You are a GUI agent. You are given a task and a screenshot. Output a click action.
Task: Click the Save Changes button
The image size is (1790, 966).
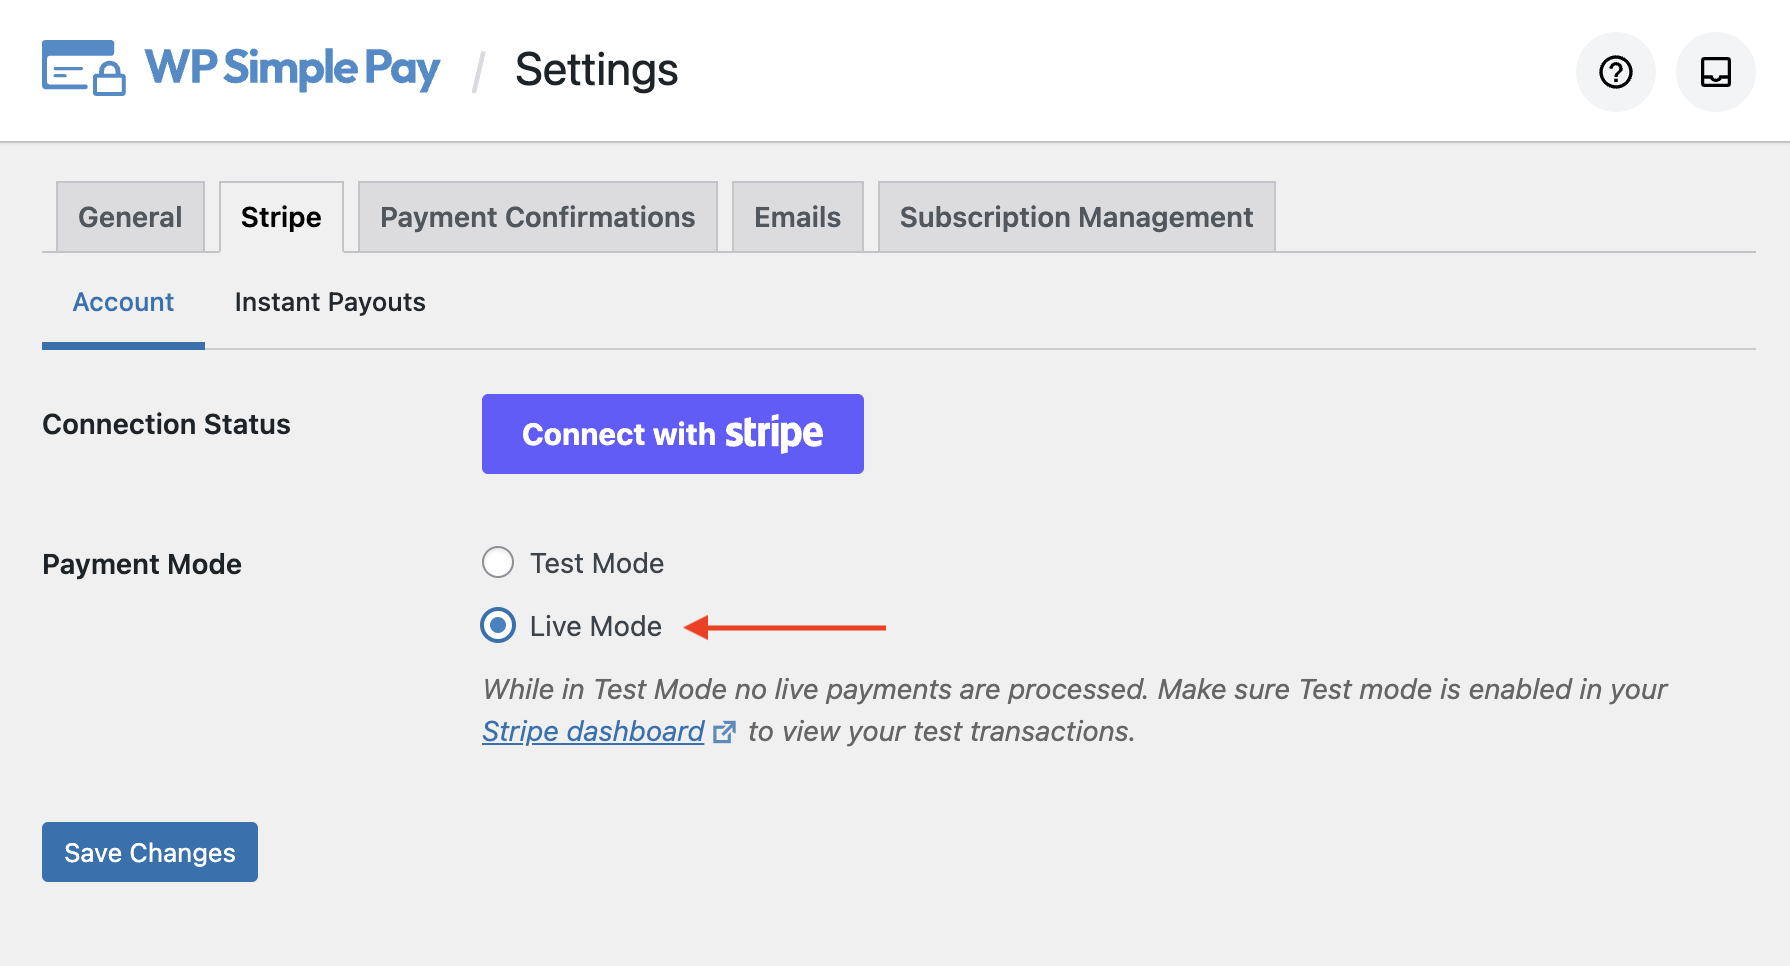(150, 852)
